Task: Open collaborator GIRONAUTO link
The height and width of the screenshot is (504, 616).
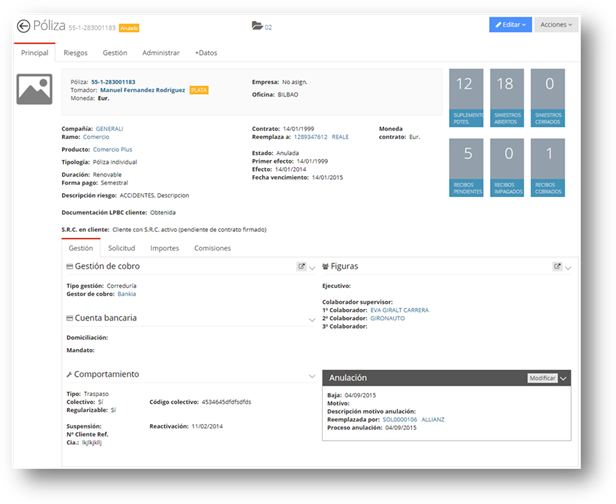Action: 387,318
